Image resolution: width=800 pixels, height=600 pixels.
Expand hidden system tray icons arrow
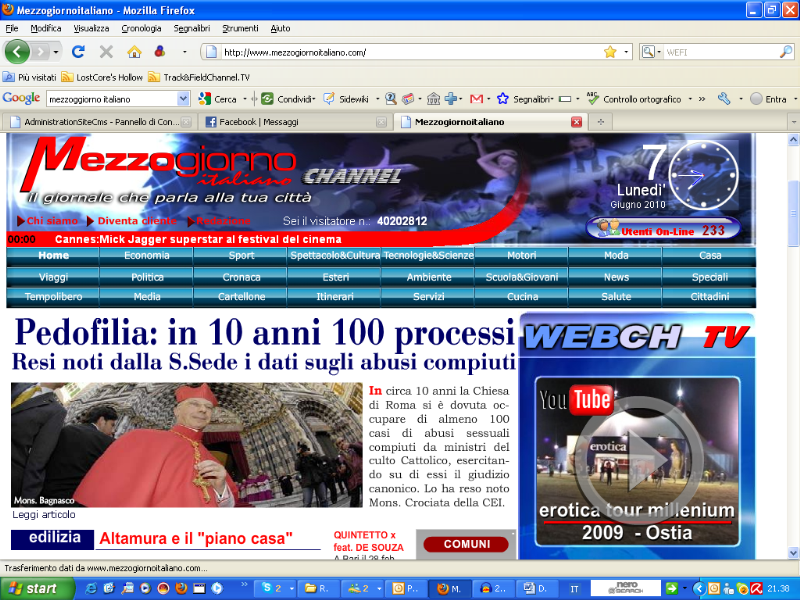click(698, 588)
